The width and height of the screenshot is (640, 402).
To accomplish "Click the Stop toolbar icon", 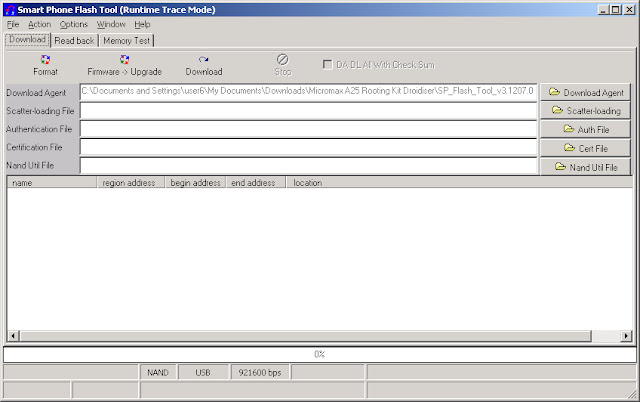I will [x=282, y=60].
